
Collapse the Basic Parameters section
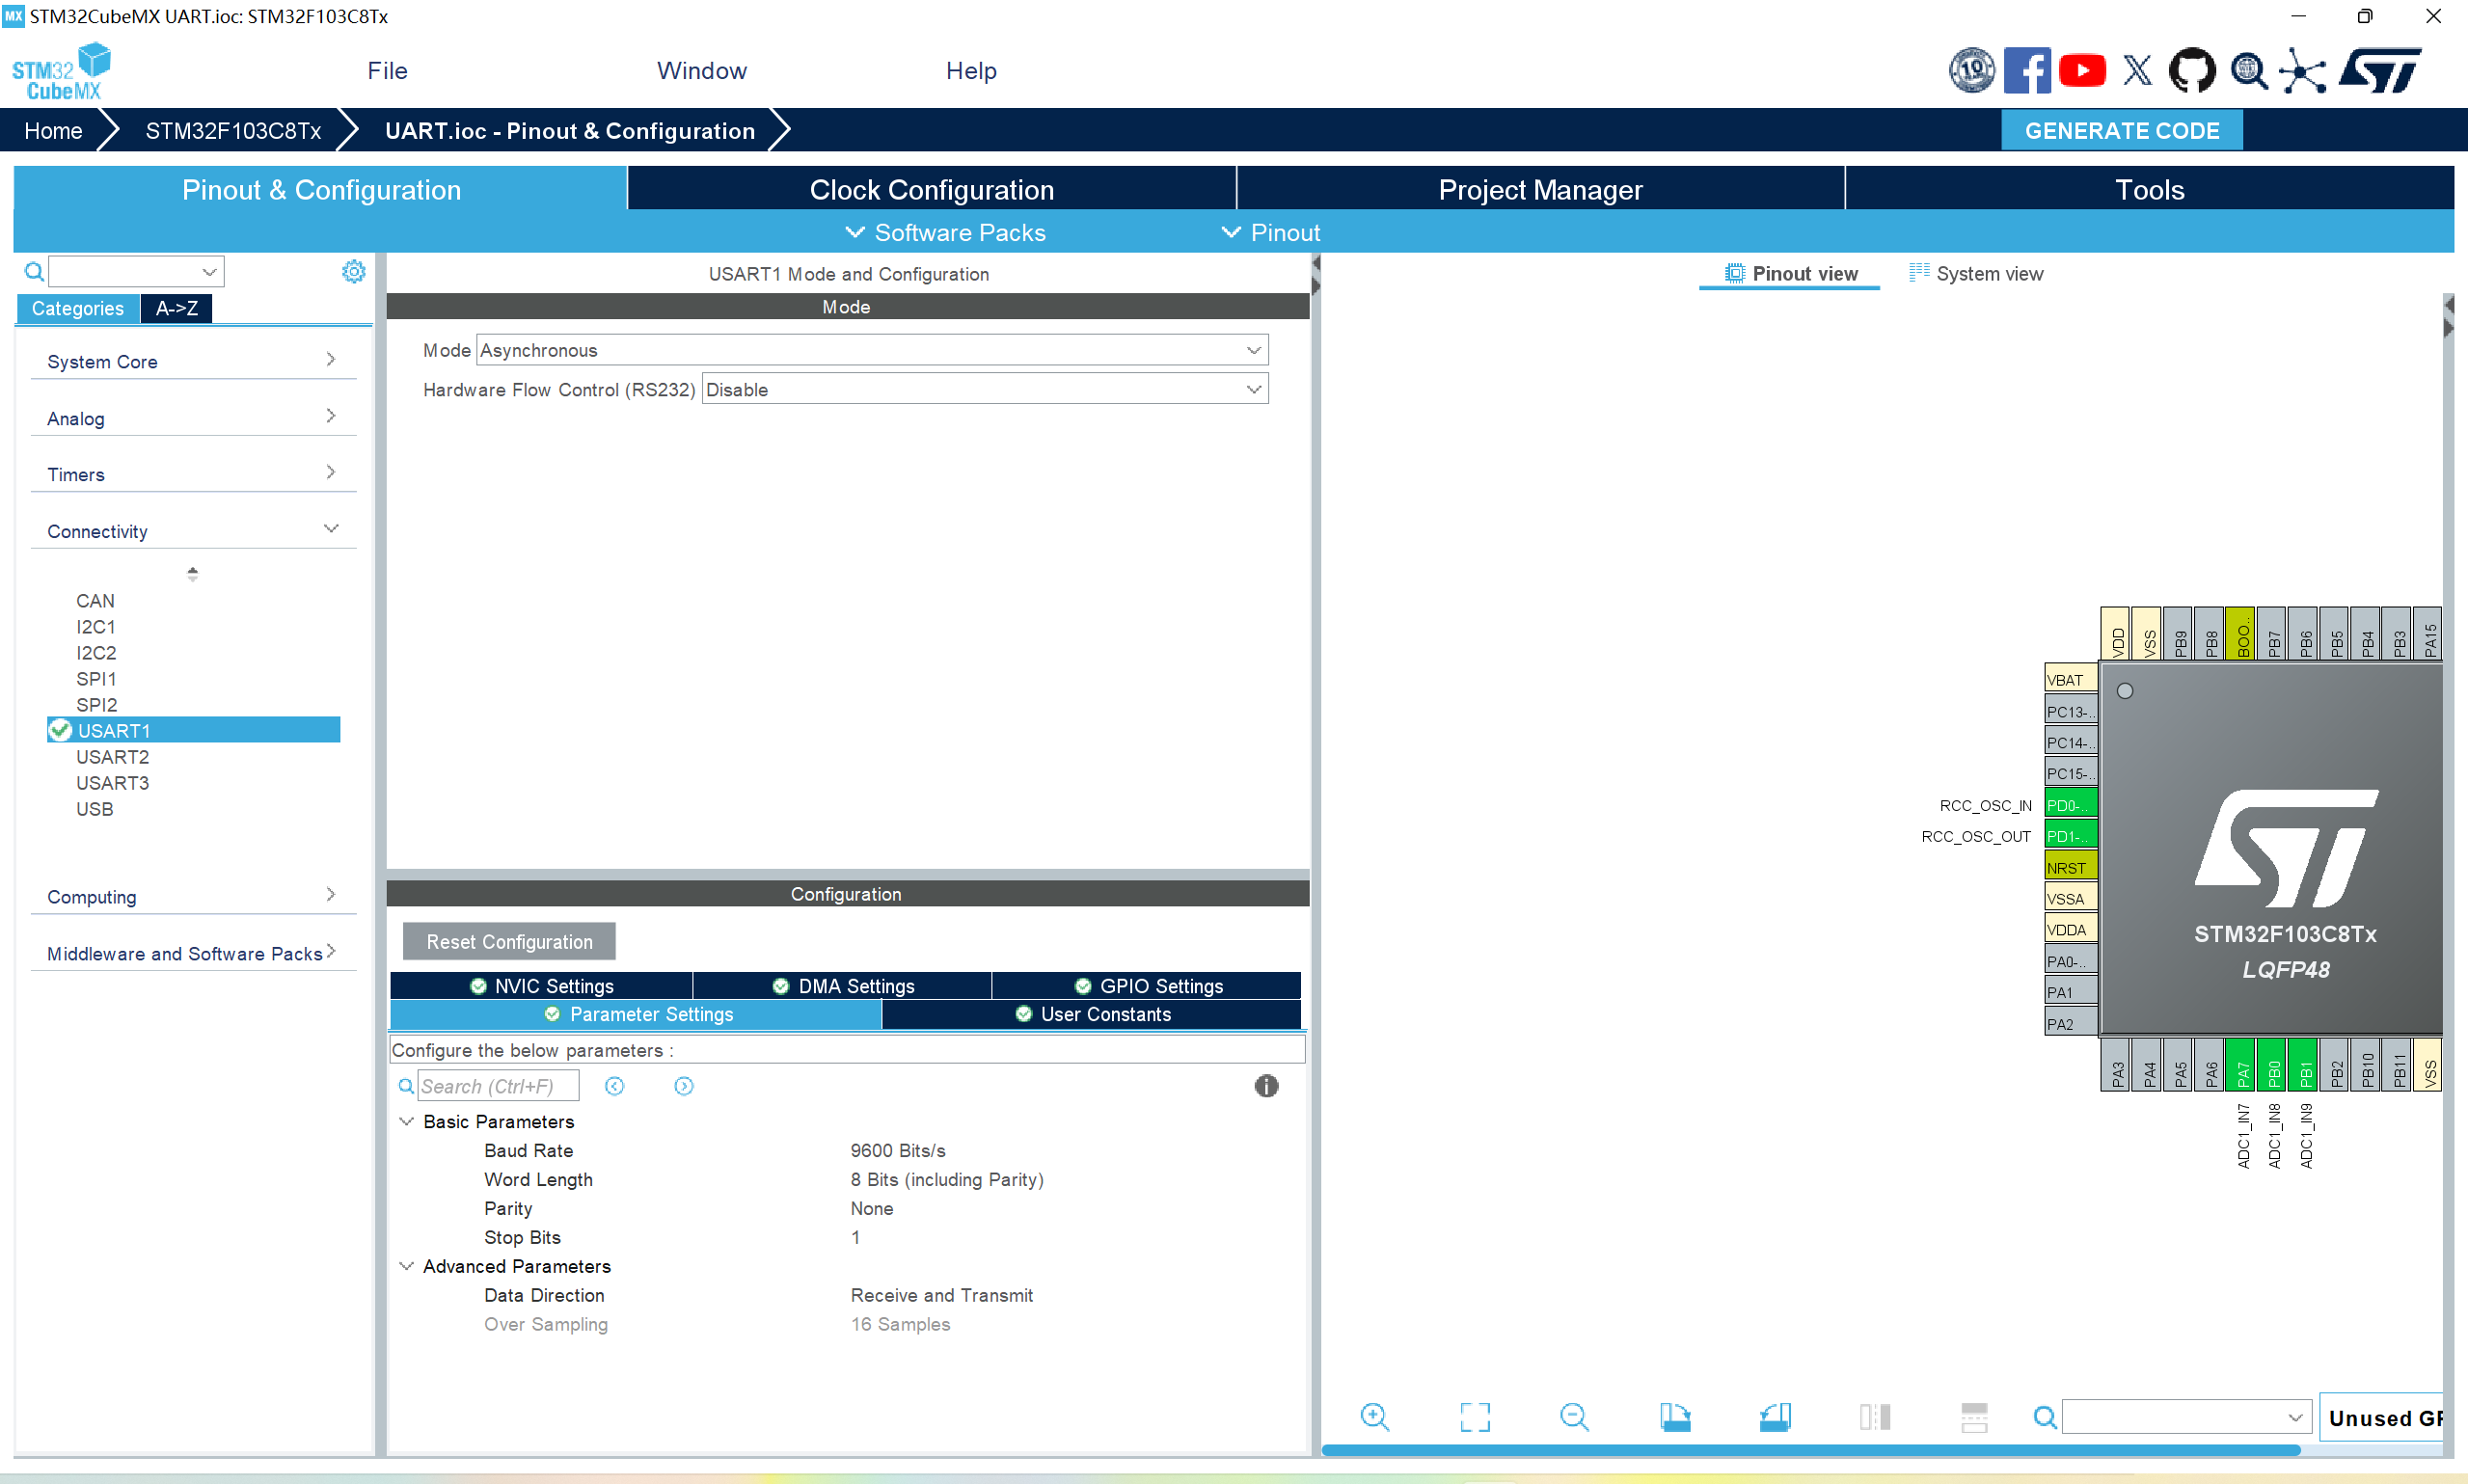(x=406, y=1121)
